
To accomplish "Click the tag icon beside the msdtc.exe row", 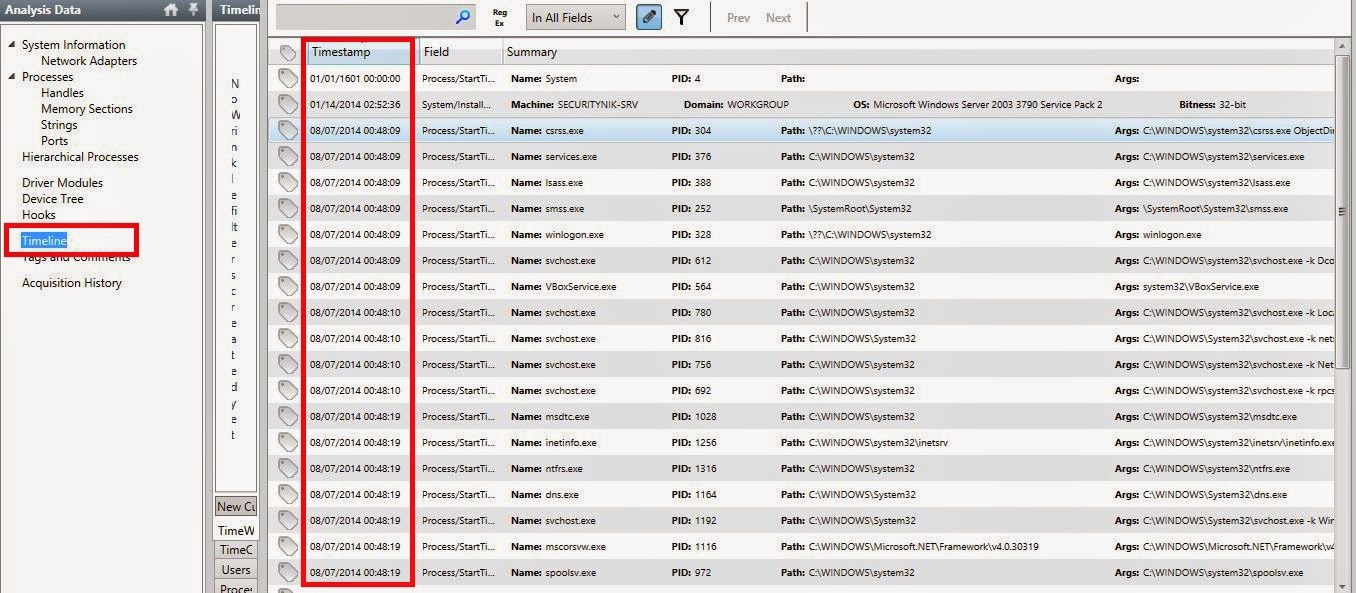I will point(287,416).
